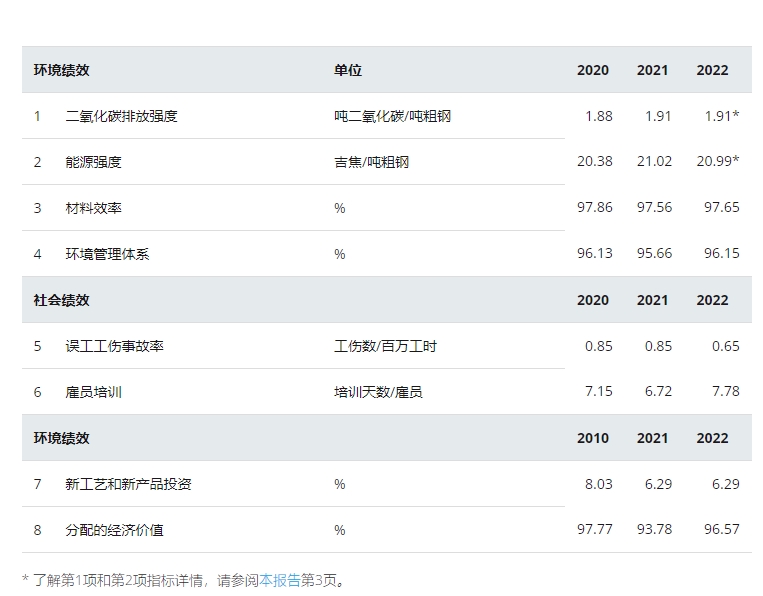Click the 吉焦/吨粗钢 unit cell
The height and width of the screenshot is (596, 763).
371,162
